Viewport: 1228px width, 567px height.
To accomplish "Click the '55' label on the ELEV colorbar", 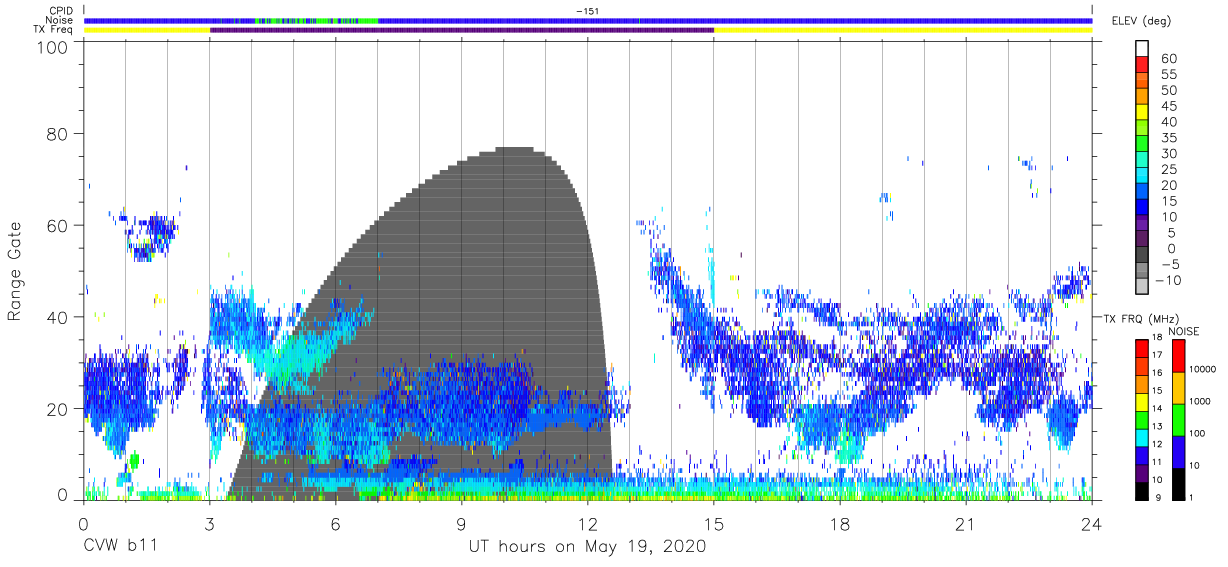I will pyautogui.click(x=1169, y=75).
